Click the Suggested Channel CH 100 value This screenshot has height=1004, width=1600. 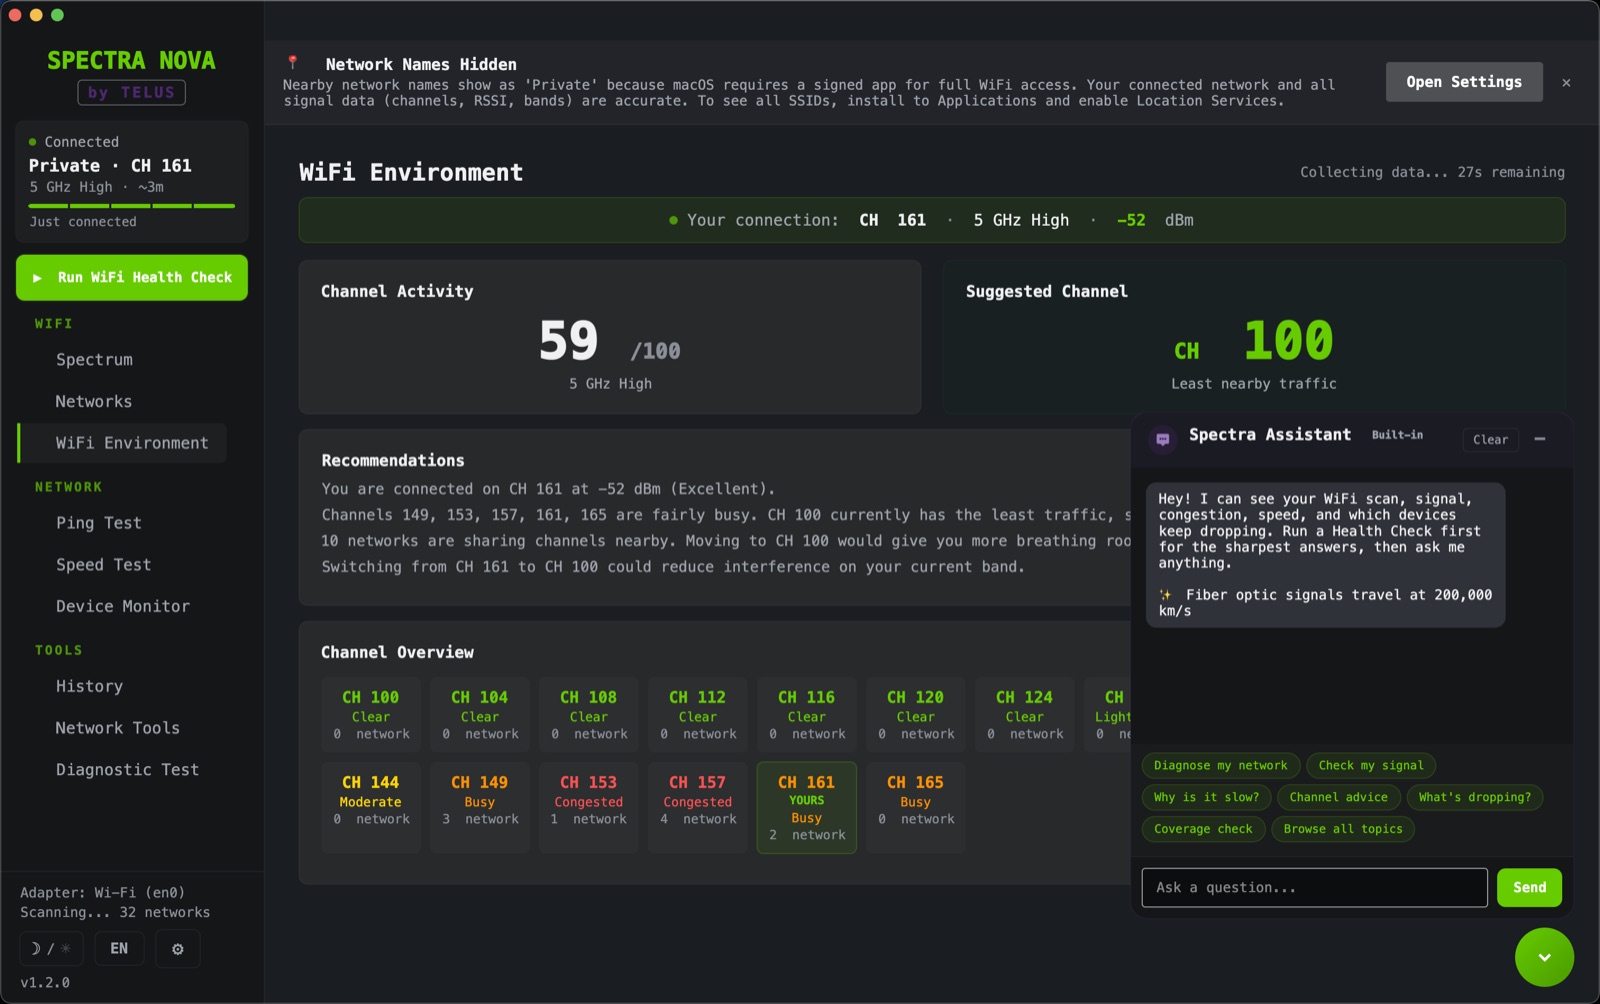(1254, 341)
